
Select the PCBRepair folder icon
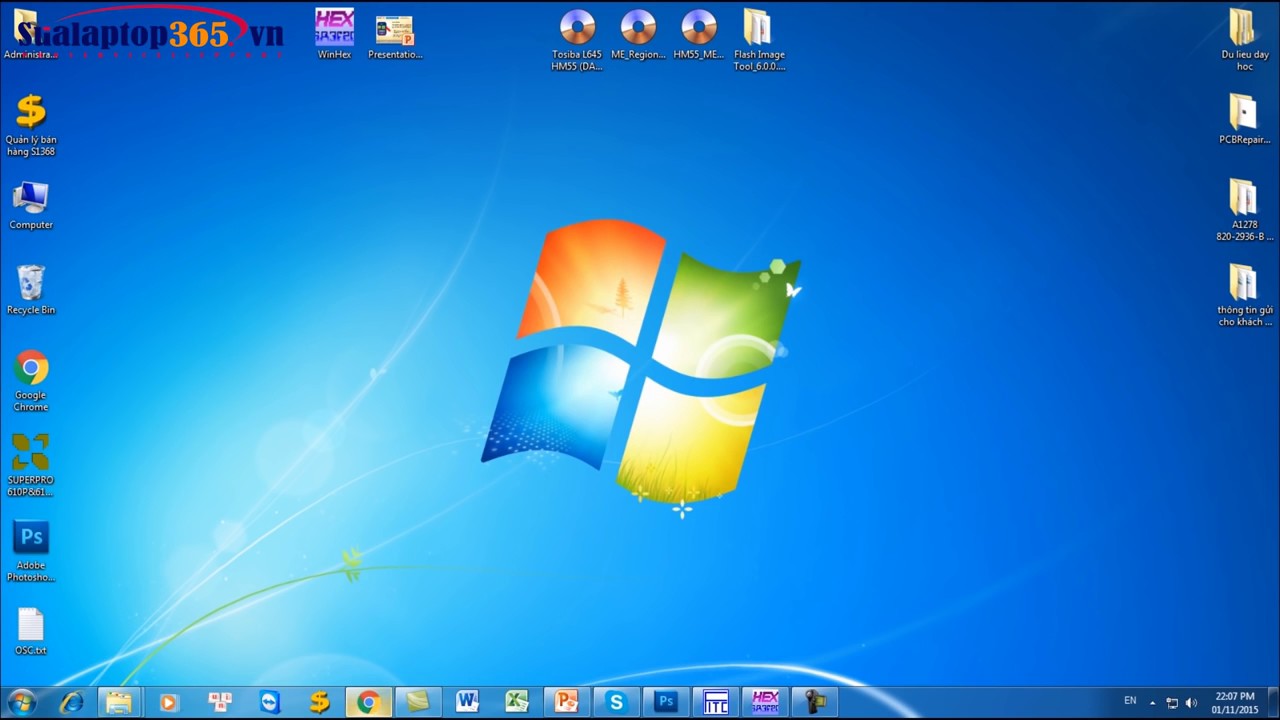coord(1244,119)
